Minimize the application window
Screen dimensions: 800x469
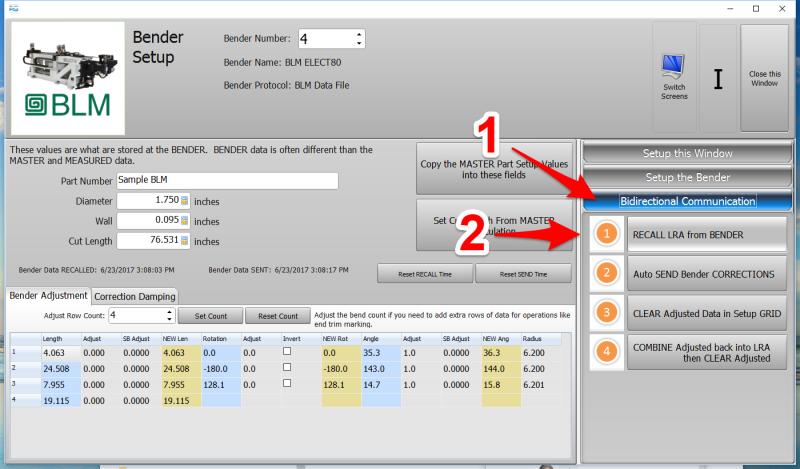[x=730, y=9]
